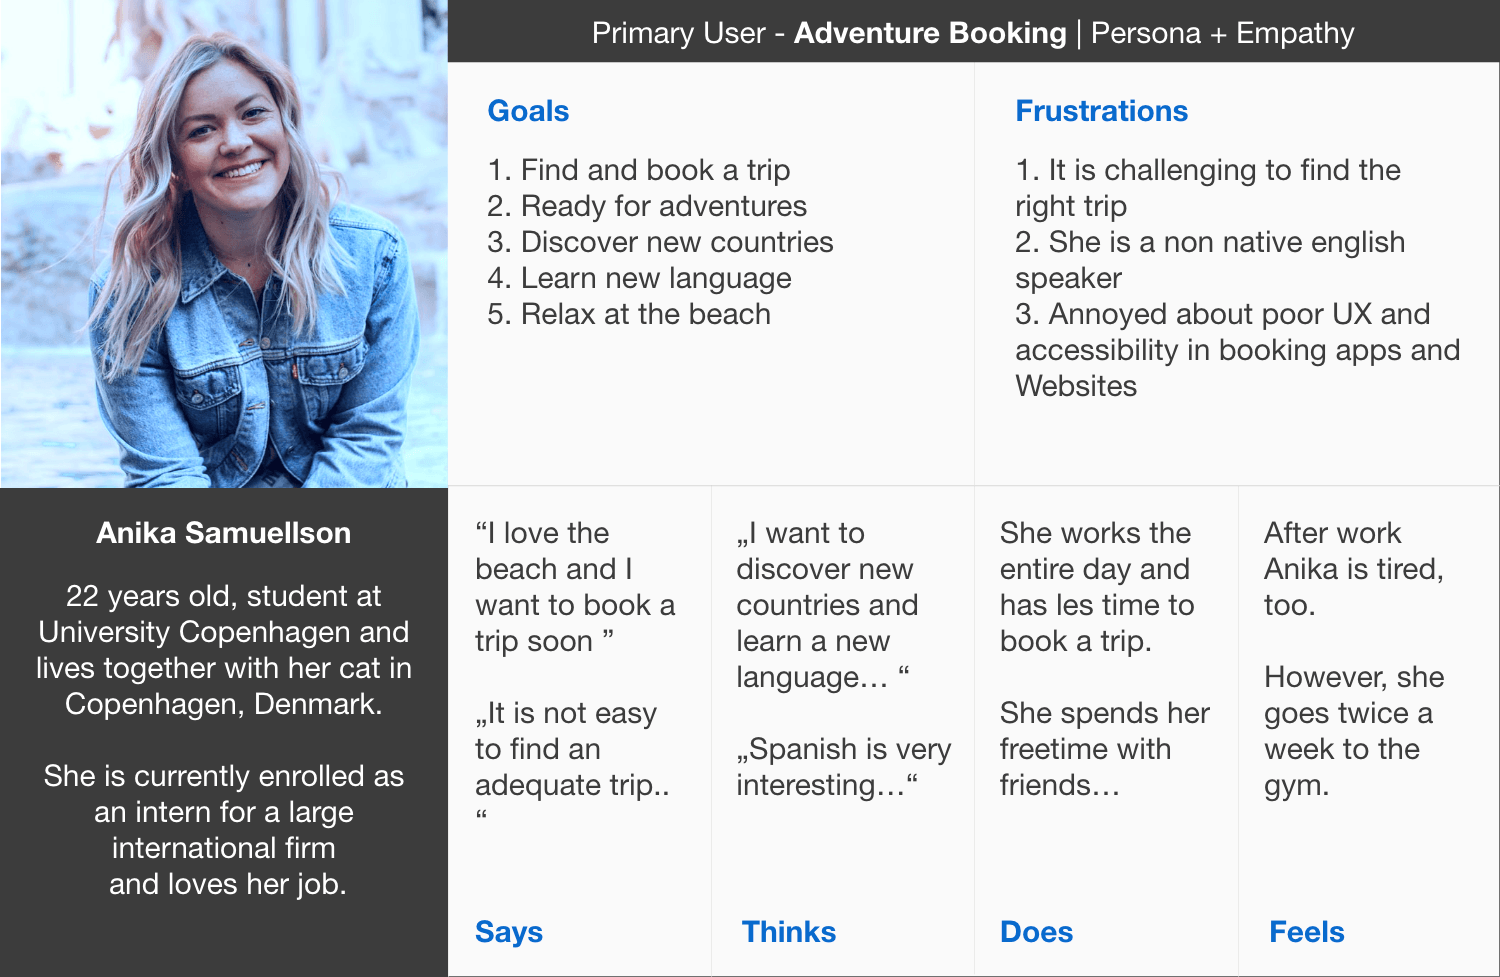This screenshot has width=1500, height=977.
Task: Click the persona photo of Anika
Action: tap(224, 244)
